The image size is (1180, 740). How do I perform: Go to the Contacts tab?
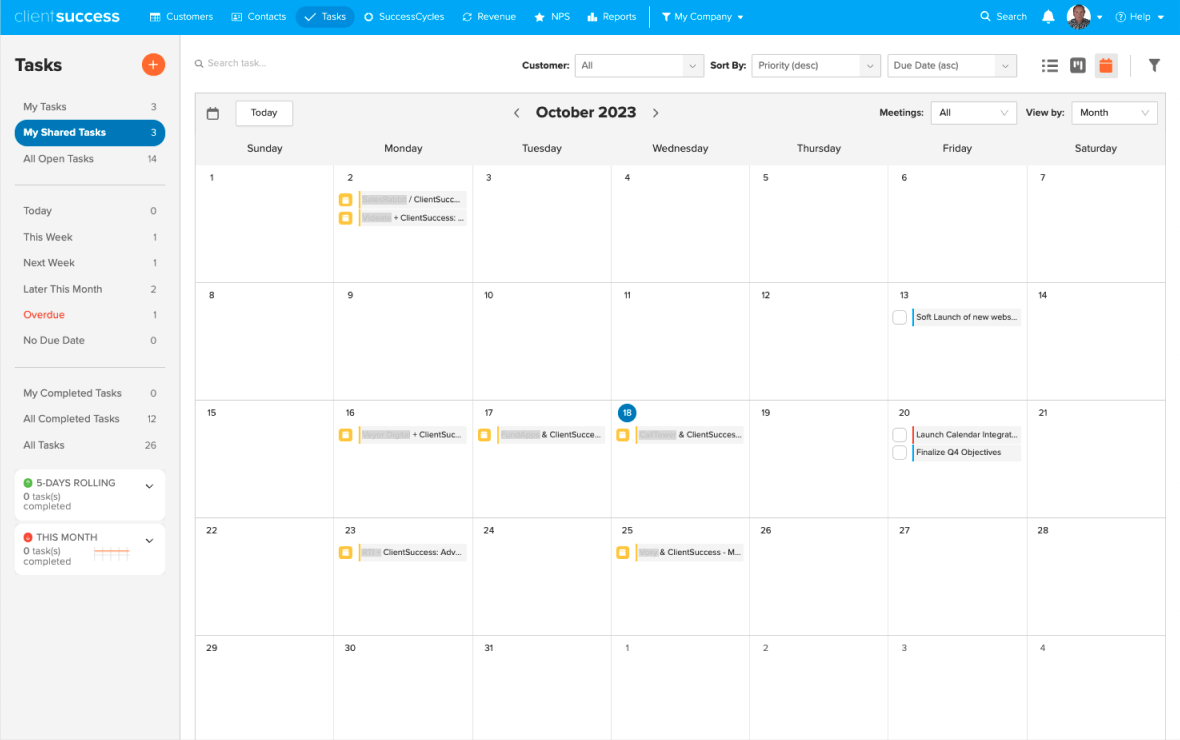258,17
